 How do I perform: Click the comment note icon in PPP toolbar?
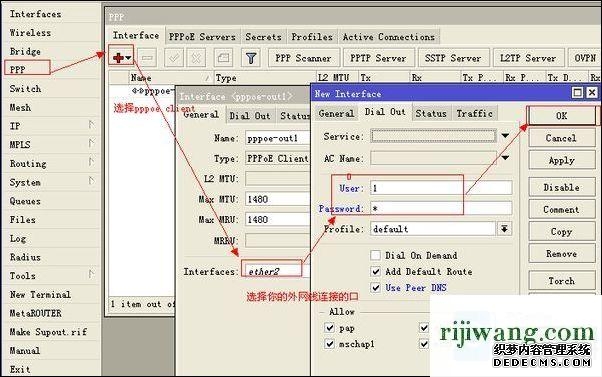pyautogui.click(x=223, y=58)
